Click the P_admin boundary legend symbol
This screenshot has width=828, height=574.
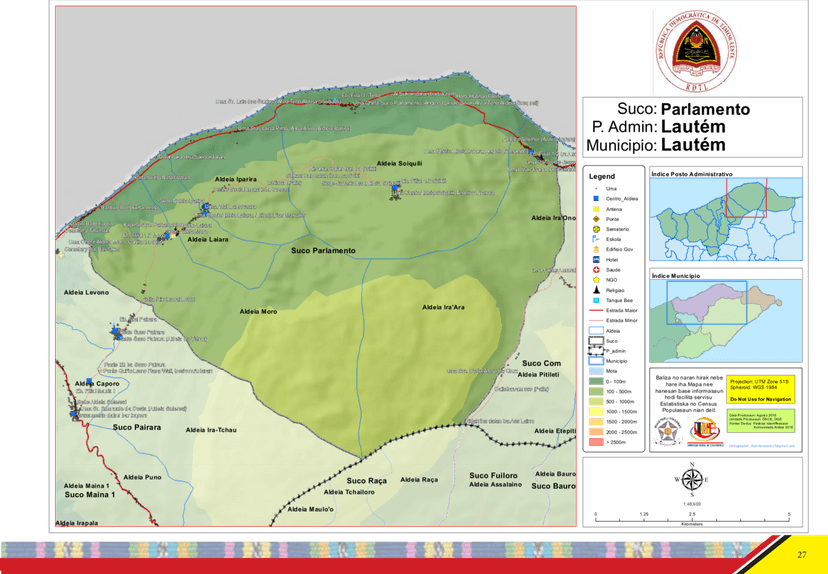point(596,351)
